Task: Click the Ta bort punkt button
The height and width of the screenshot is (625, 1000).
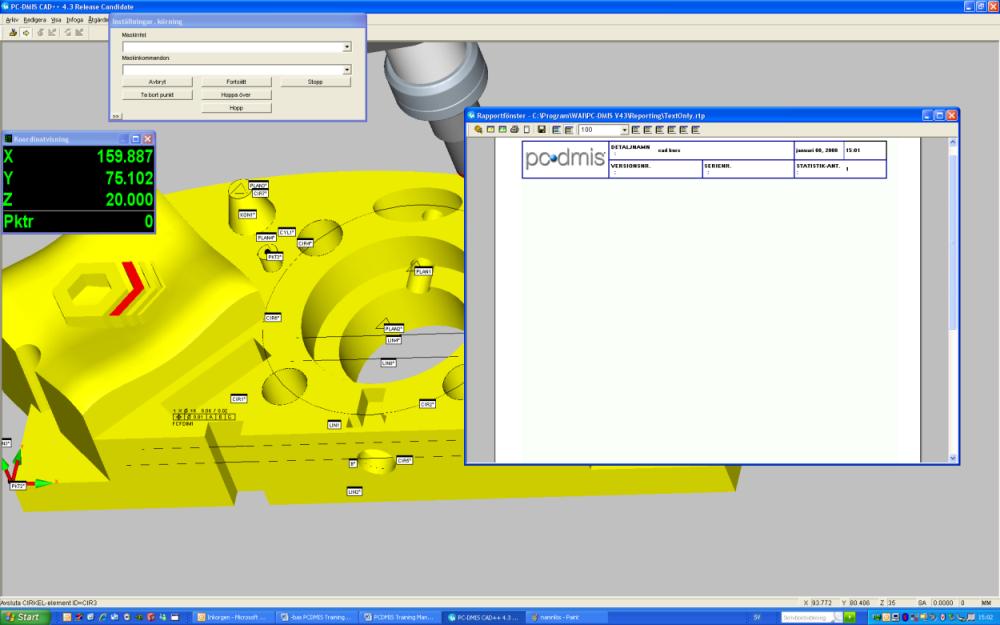Action: 157,95
